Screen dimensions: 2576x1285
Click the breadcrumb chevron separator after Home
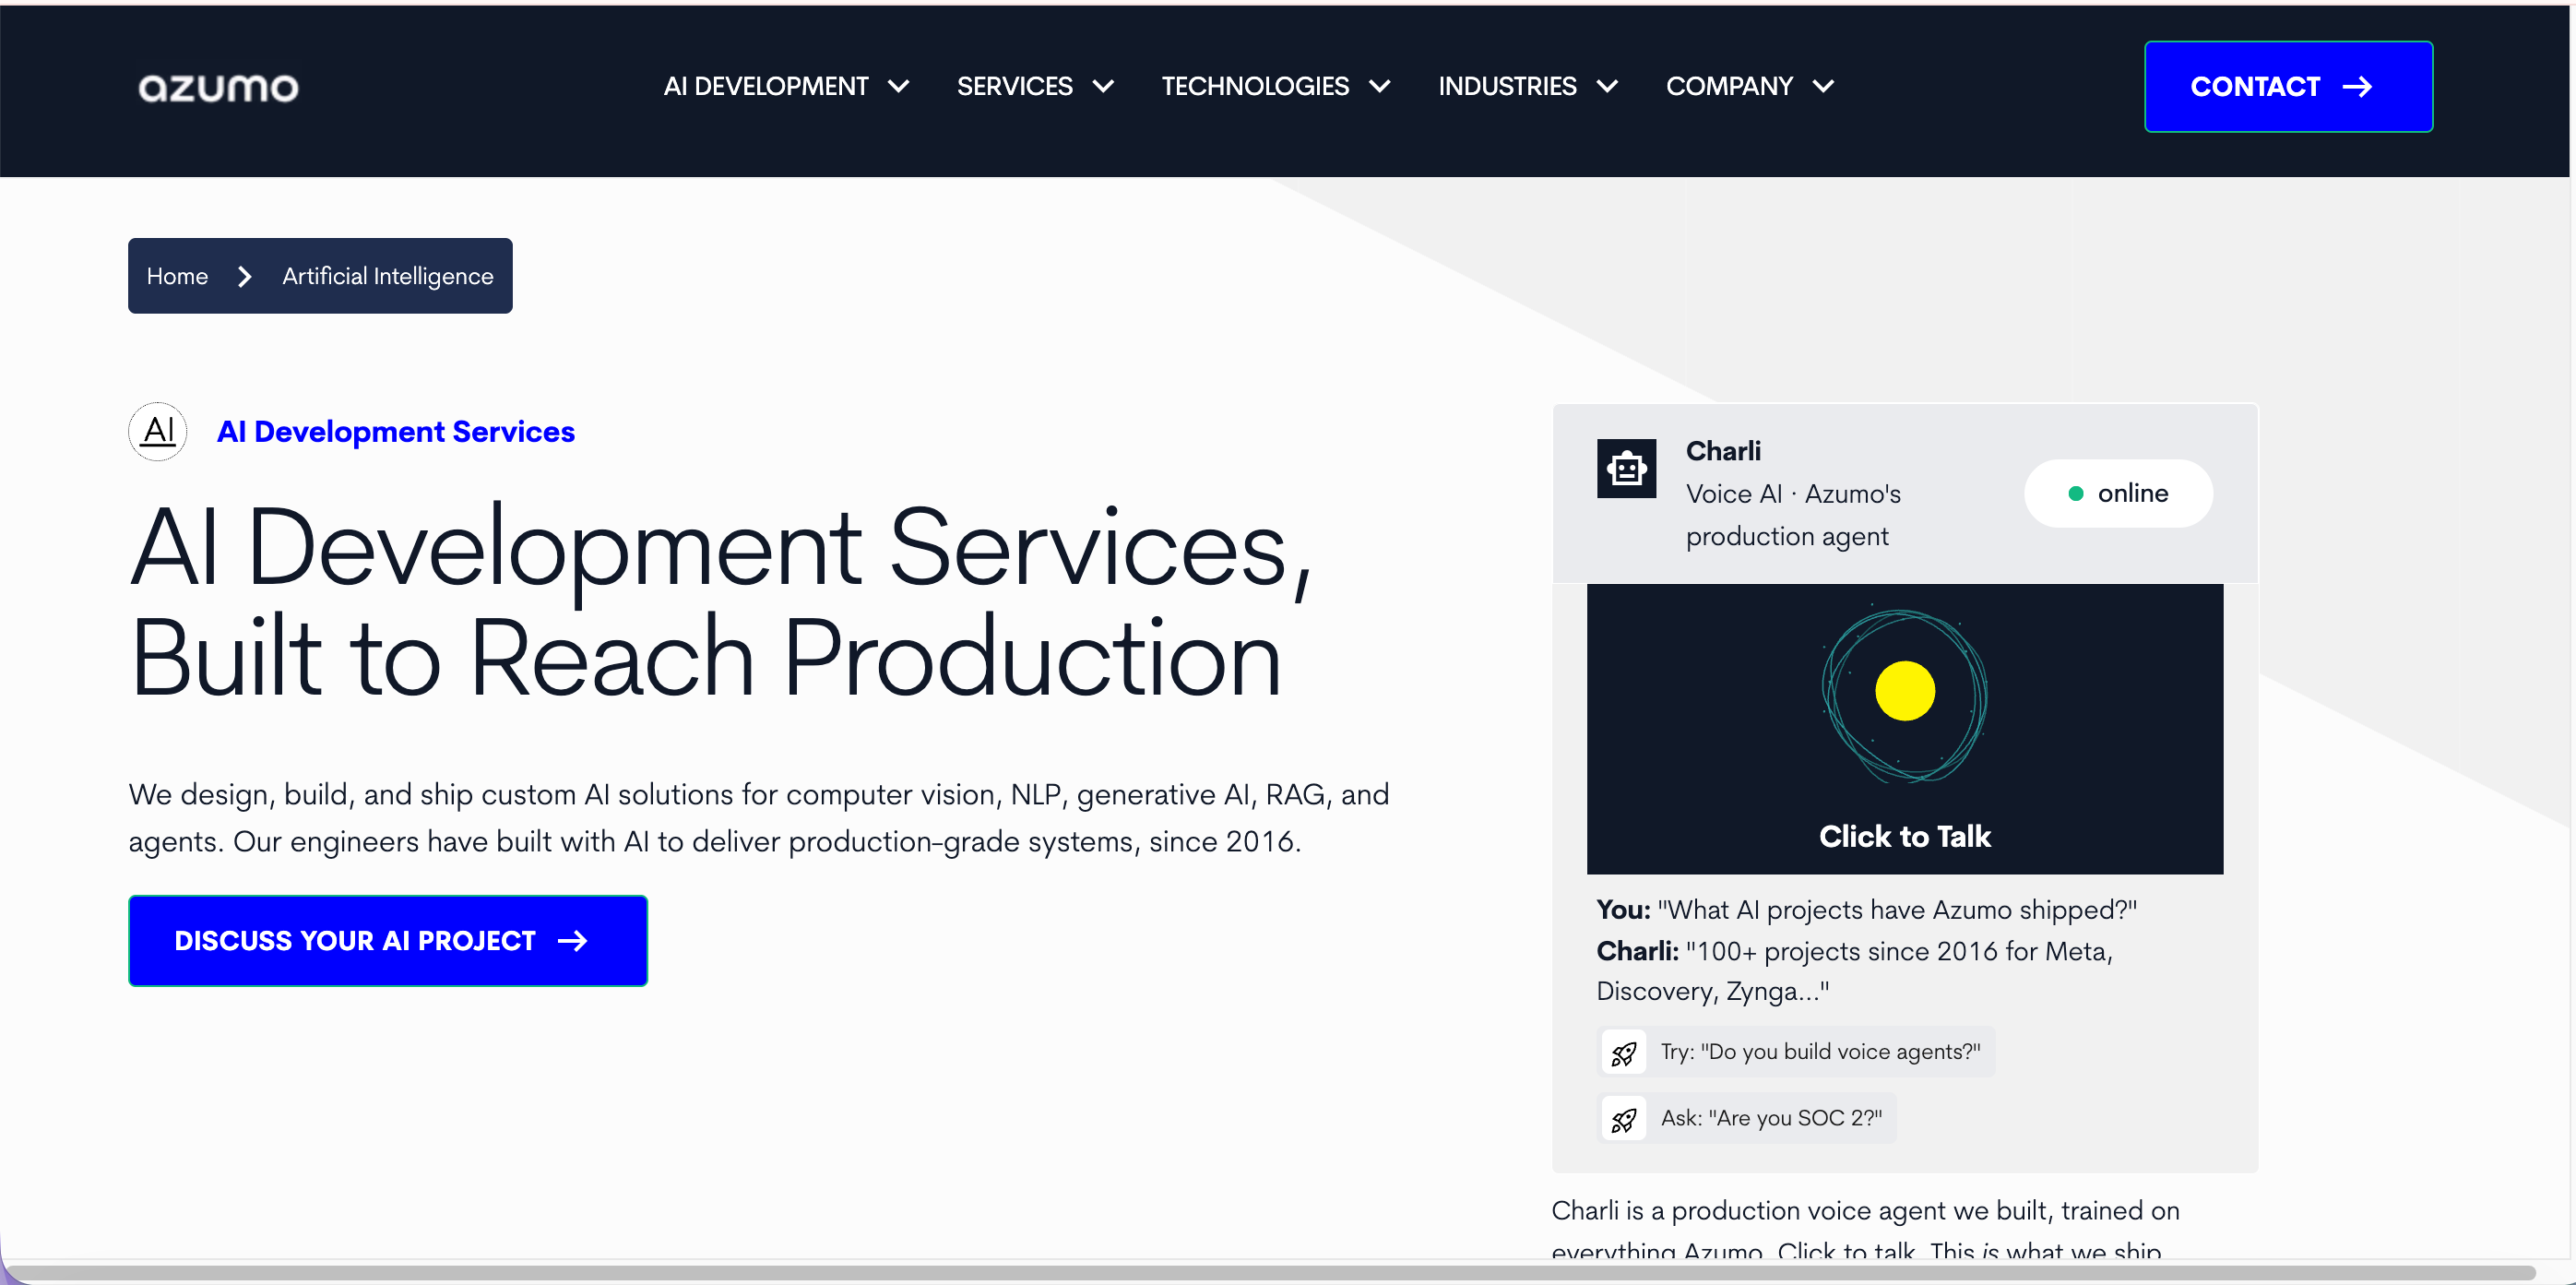click(x=245, y=276)
